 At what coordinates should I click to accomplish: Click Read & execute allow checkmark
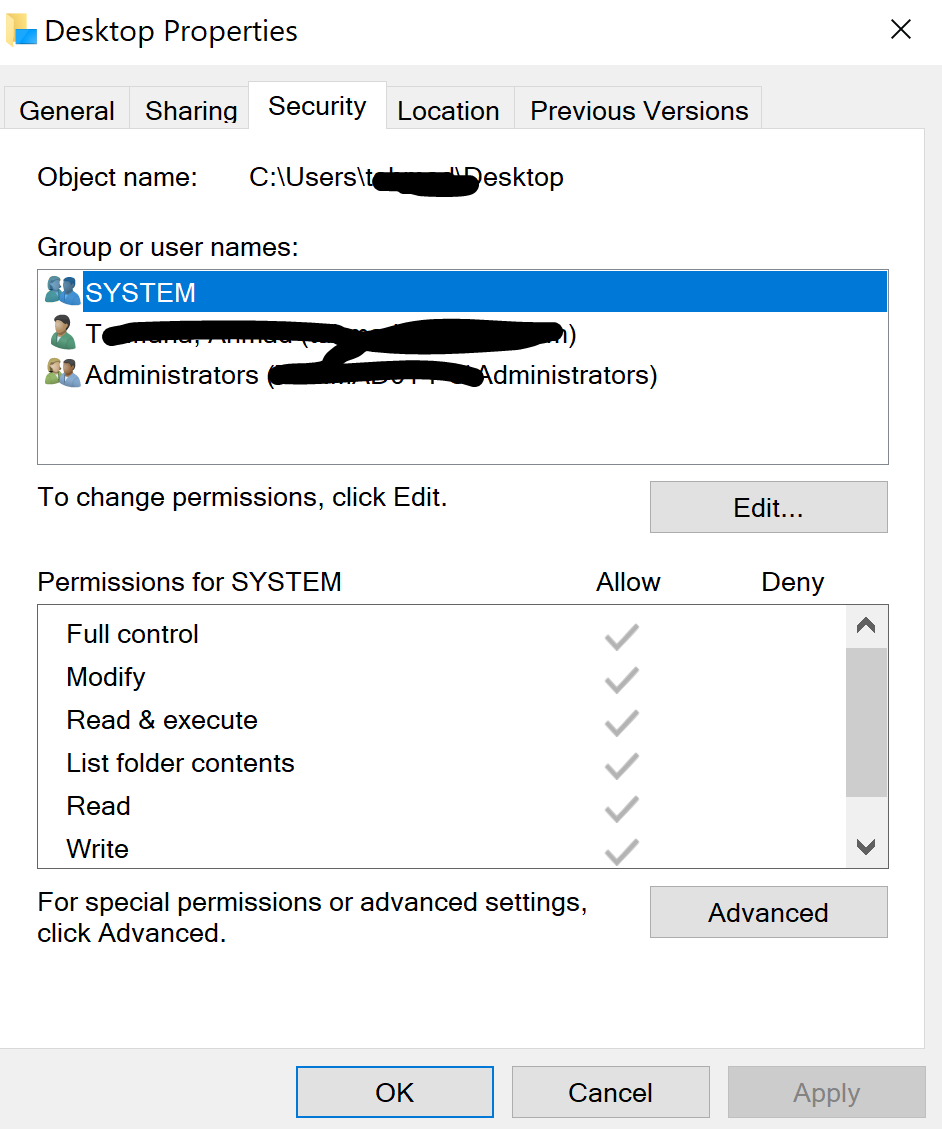click(621, 722)
